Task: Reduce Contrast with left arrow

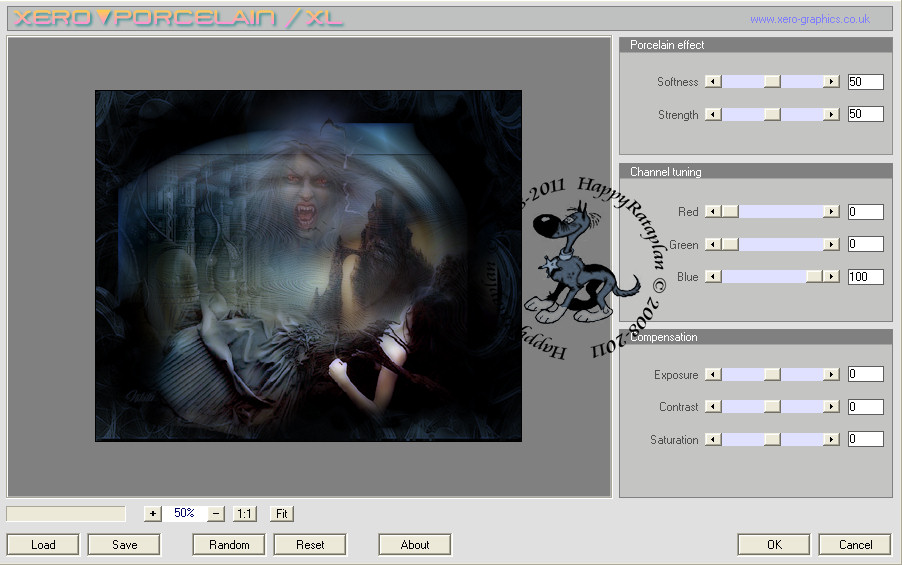Action: 713,407
